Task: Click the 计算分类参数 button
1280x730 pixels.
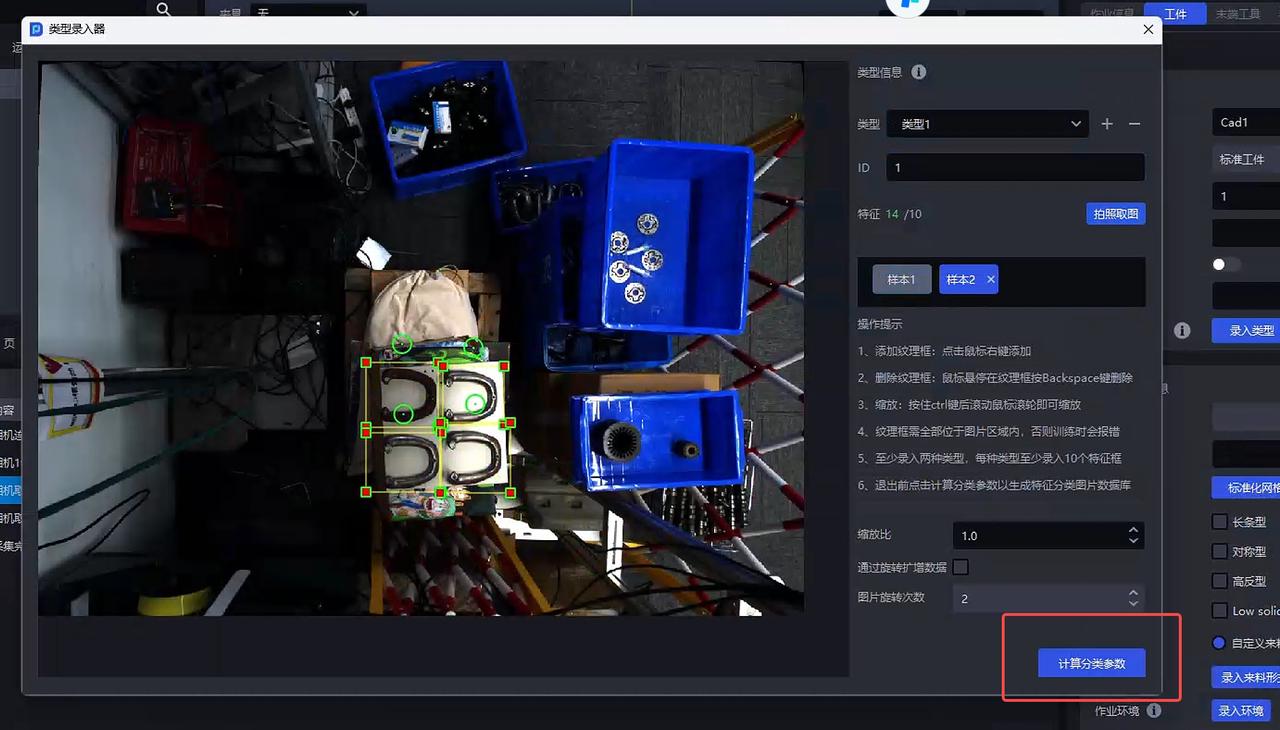Action: (x=1091, y=664)
